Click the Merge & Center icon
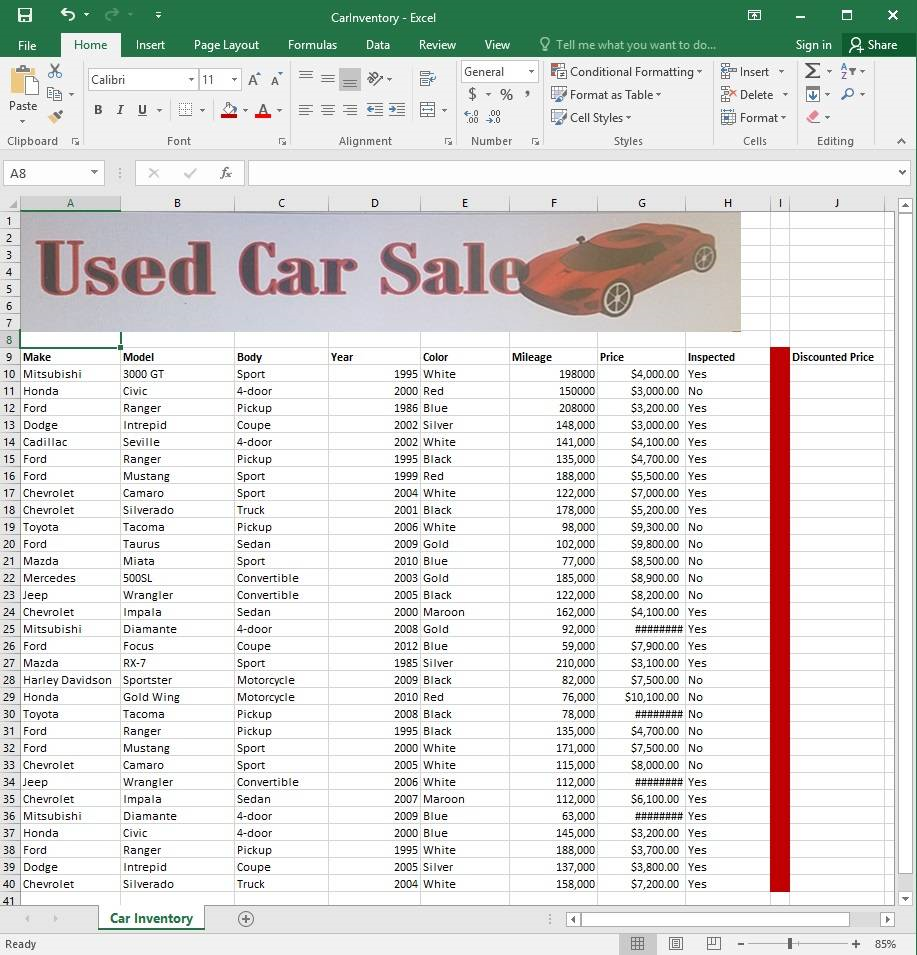This screenshot has width=917, height=955. 428,110
